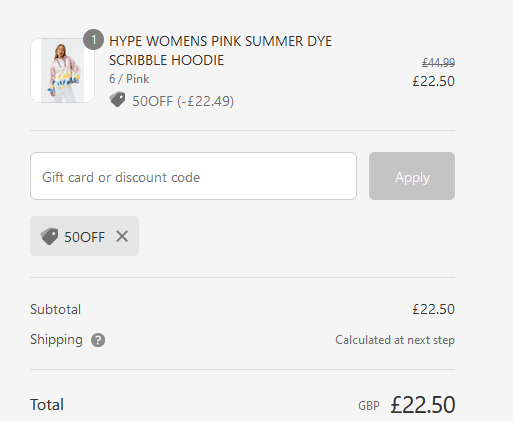Click the GBP currency label

[x=369, y=406]
